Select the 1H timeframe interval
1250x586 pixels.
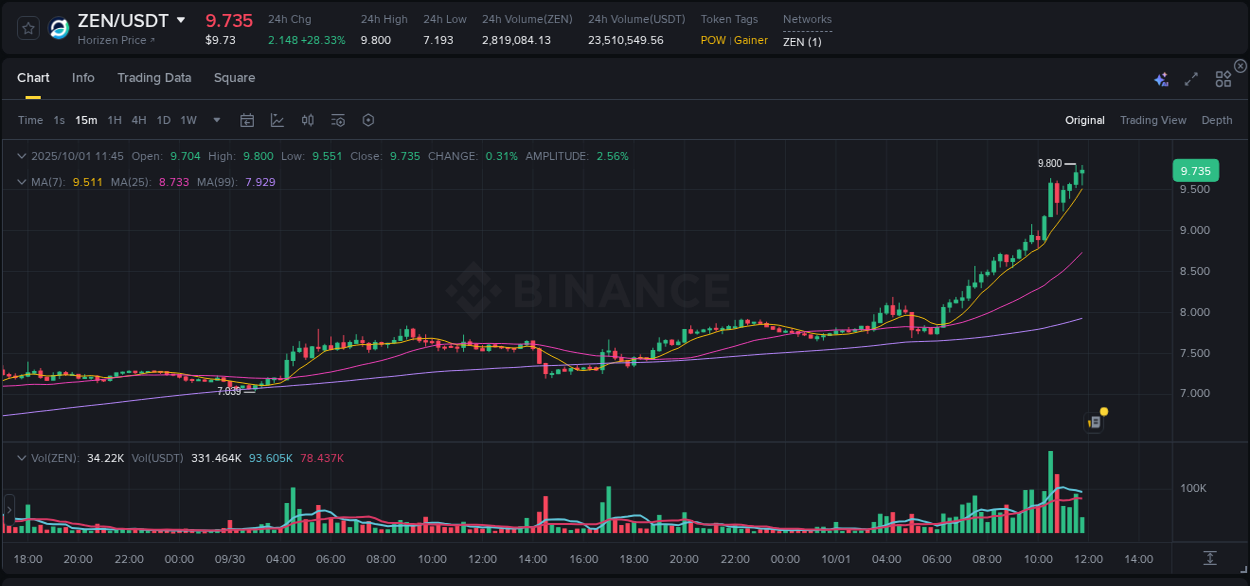pyautogui.click(x=115, y=120)
